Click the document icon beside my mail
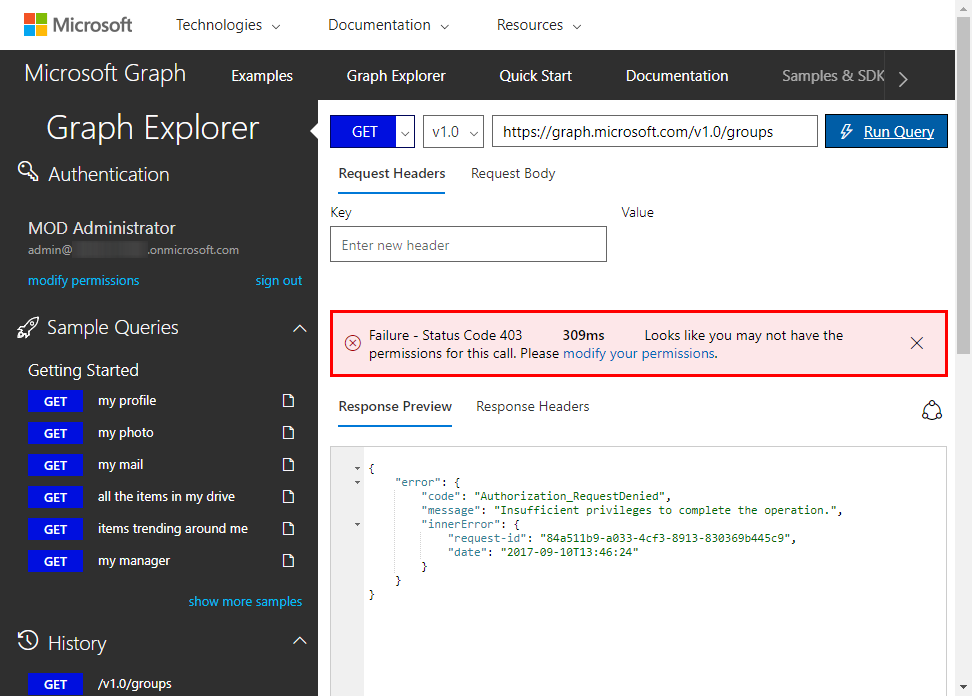 (x=288, y=465)
